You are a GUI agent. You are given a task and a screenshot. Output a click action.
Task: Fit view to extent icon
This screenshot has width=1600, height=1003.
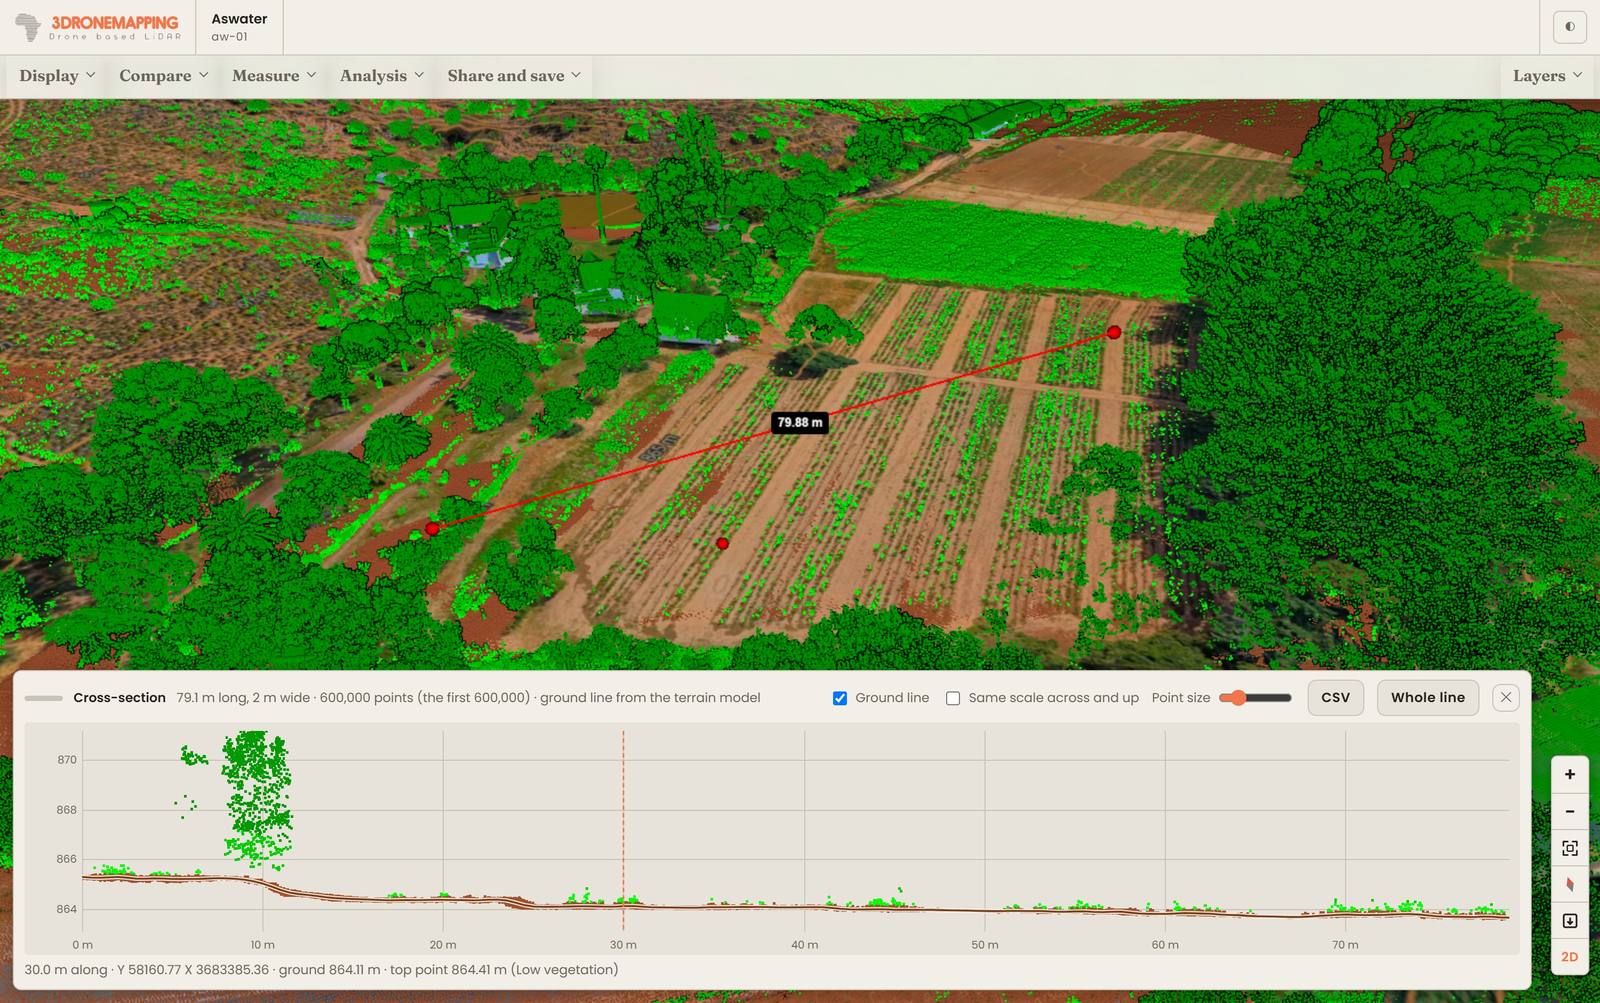[x=1570, y=848]
